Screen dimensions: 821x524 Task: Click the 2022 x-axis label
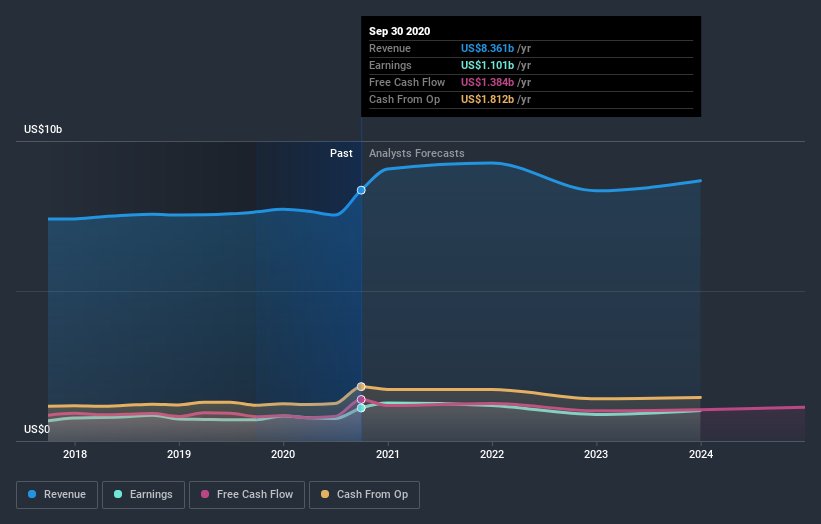pyautogui.click(x=492, y=454)
